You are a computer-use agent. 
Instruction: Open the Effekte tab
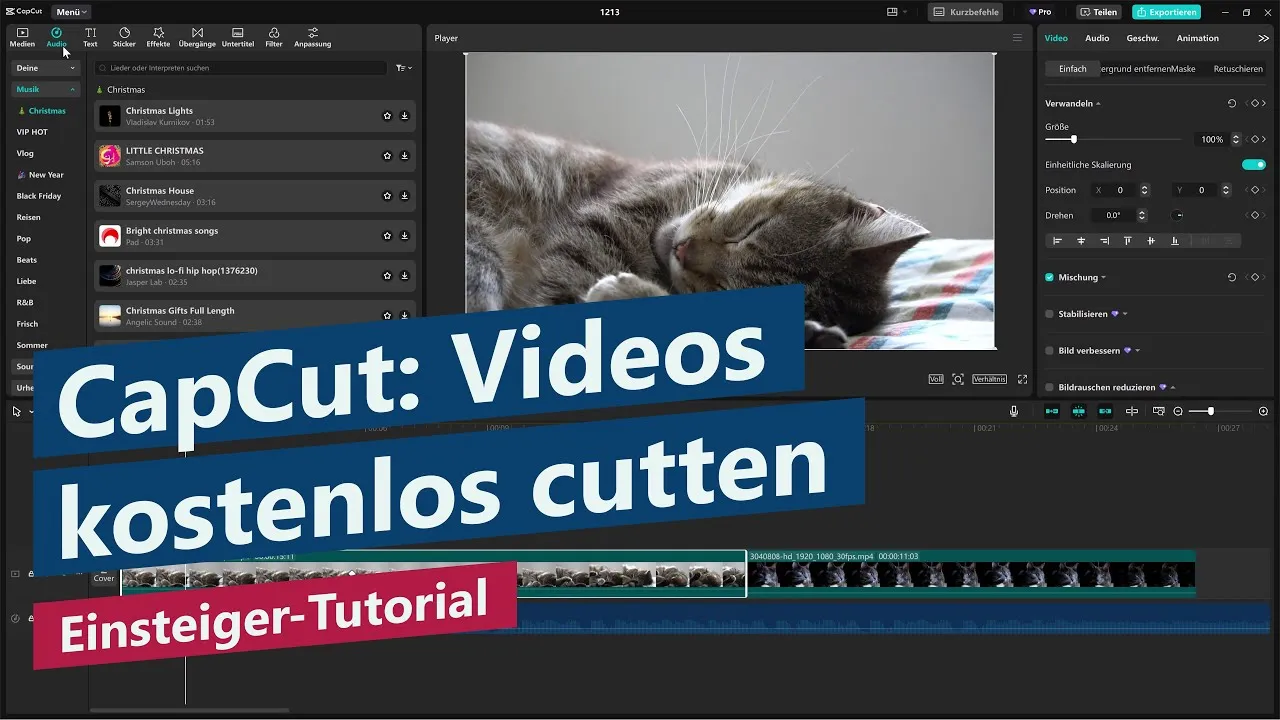tap(158, 38)
